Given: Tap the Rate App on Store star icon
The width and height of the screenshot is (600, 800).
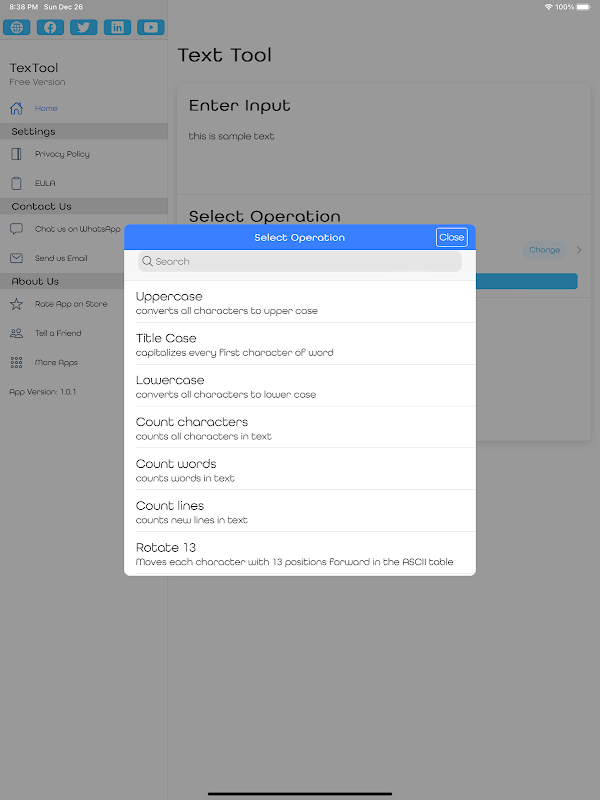Looking at the screenshot, I should (16, 304).
